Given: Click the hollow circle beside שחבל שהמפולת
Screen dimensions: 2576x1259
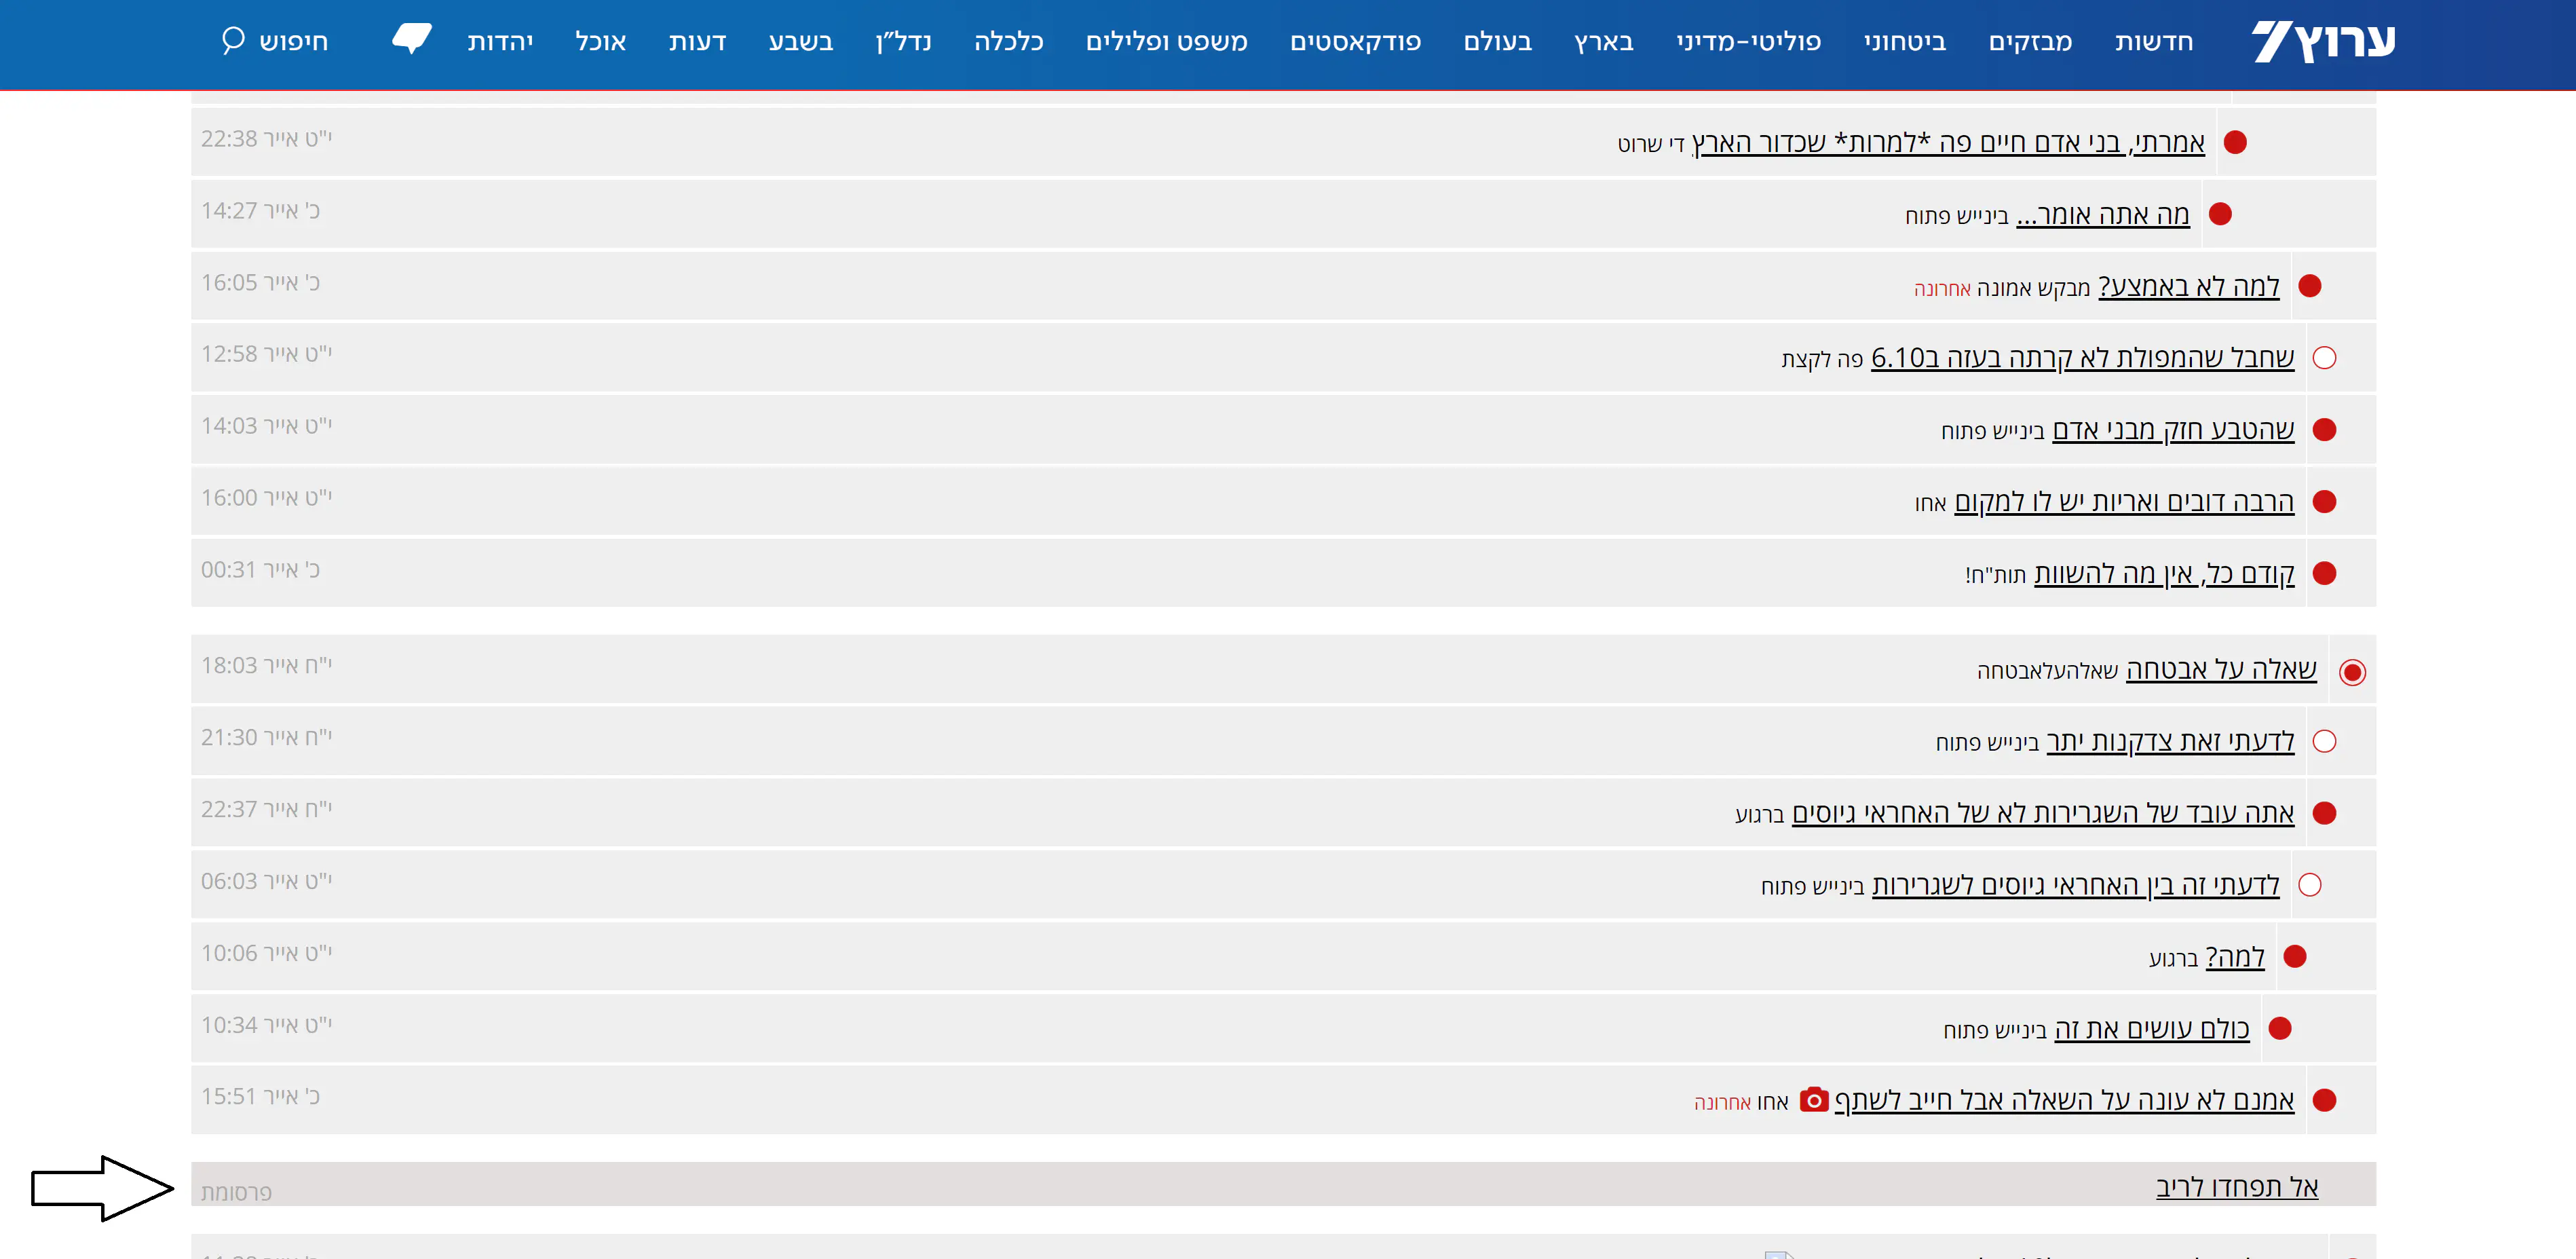Looking at the screenshot, I should click(2324, 358).
